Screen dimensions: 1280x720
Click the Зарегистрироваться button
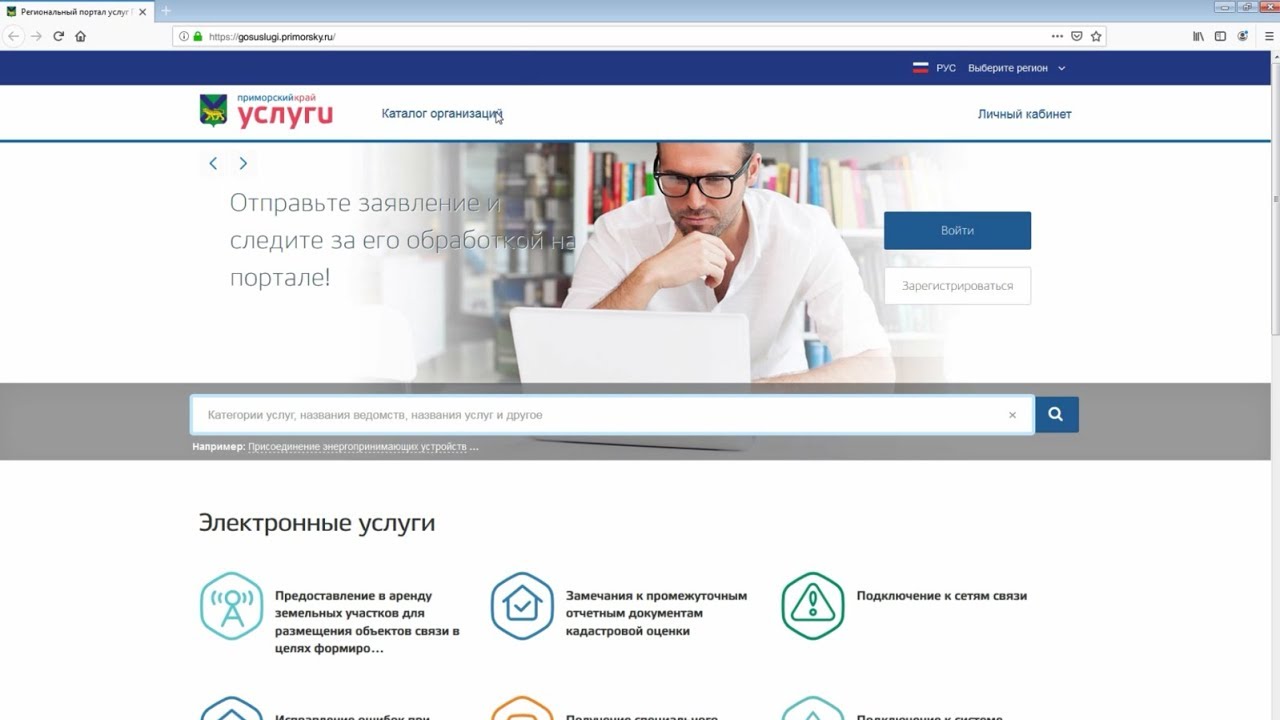point(957,285)
